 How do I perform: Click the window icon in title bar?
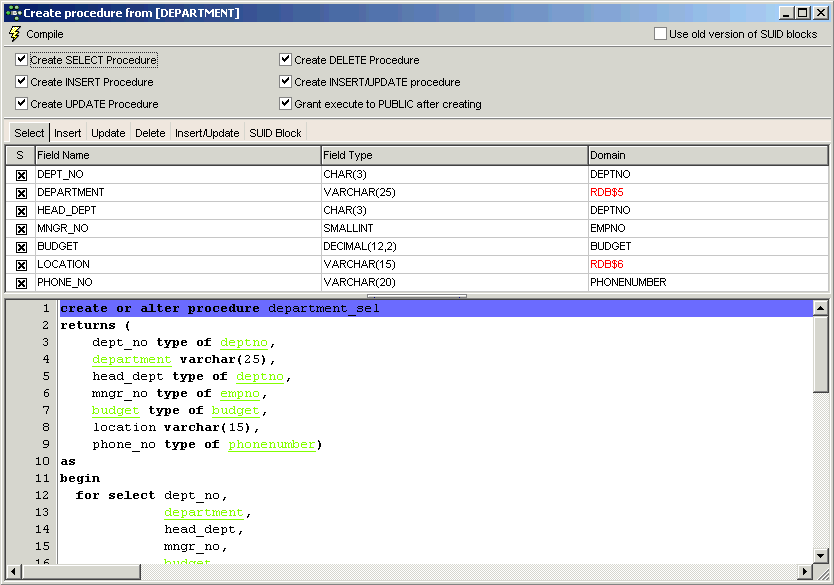point(12,12)
